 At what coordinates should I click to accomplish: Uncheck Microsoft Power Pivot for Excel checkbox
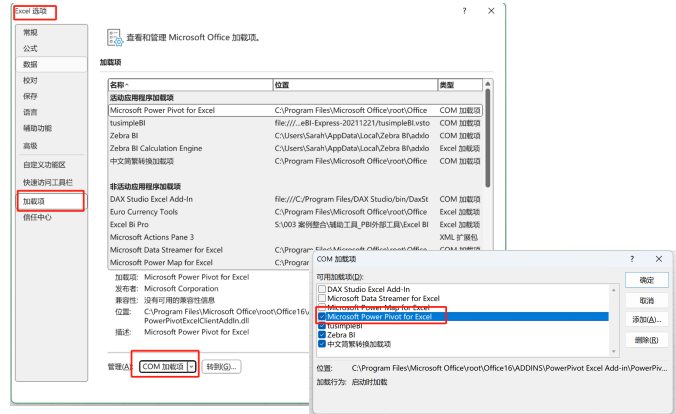(x=322, y=317)
